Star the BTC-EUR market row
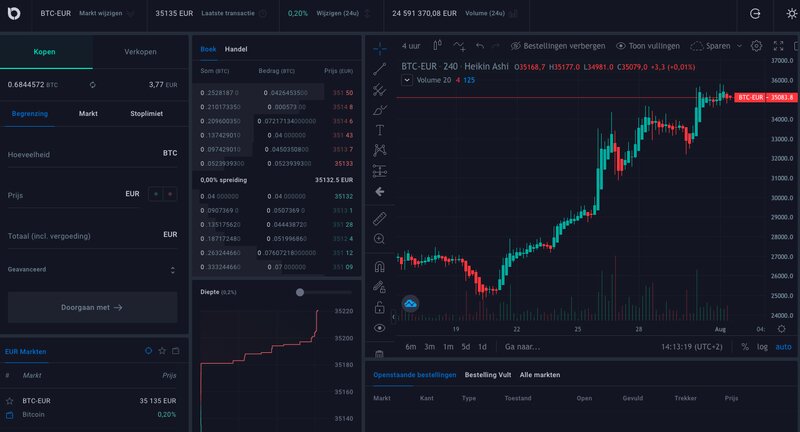The image size is (800, 432). [9, 401]
